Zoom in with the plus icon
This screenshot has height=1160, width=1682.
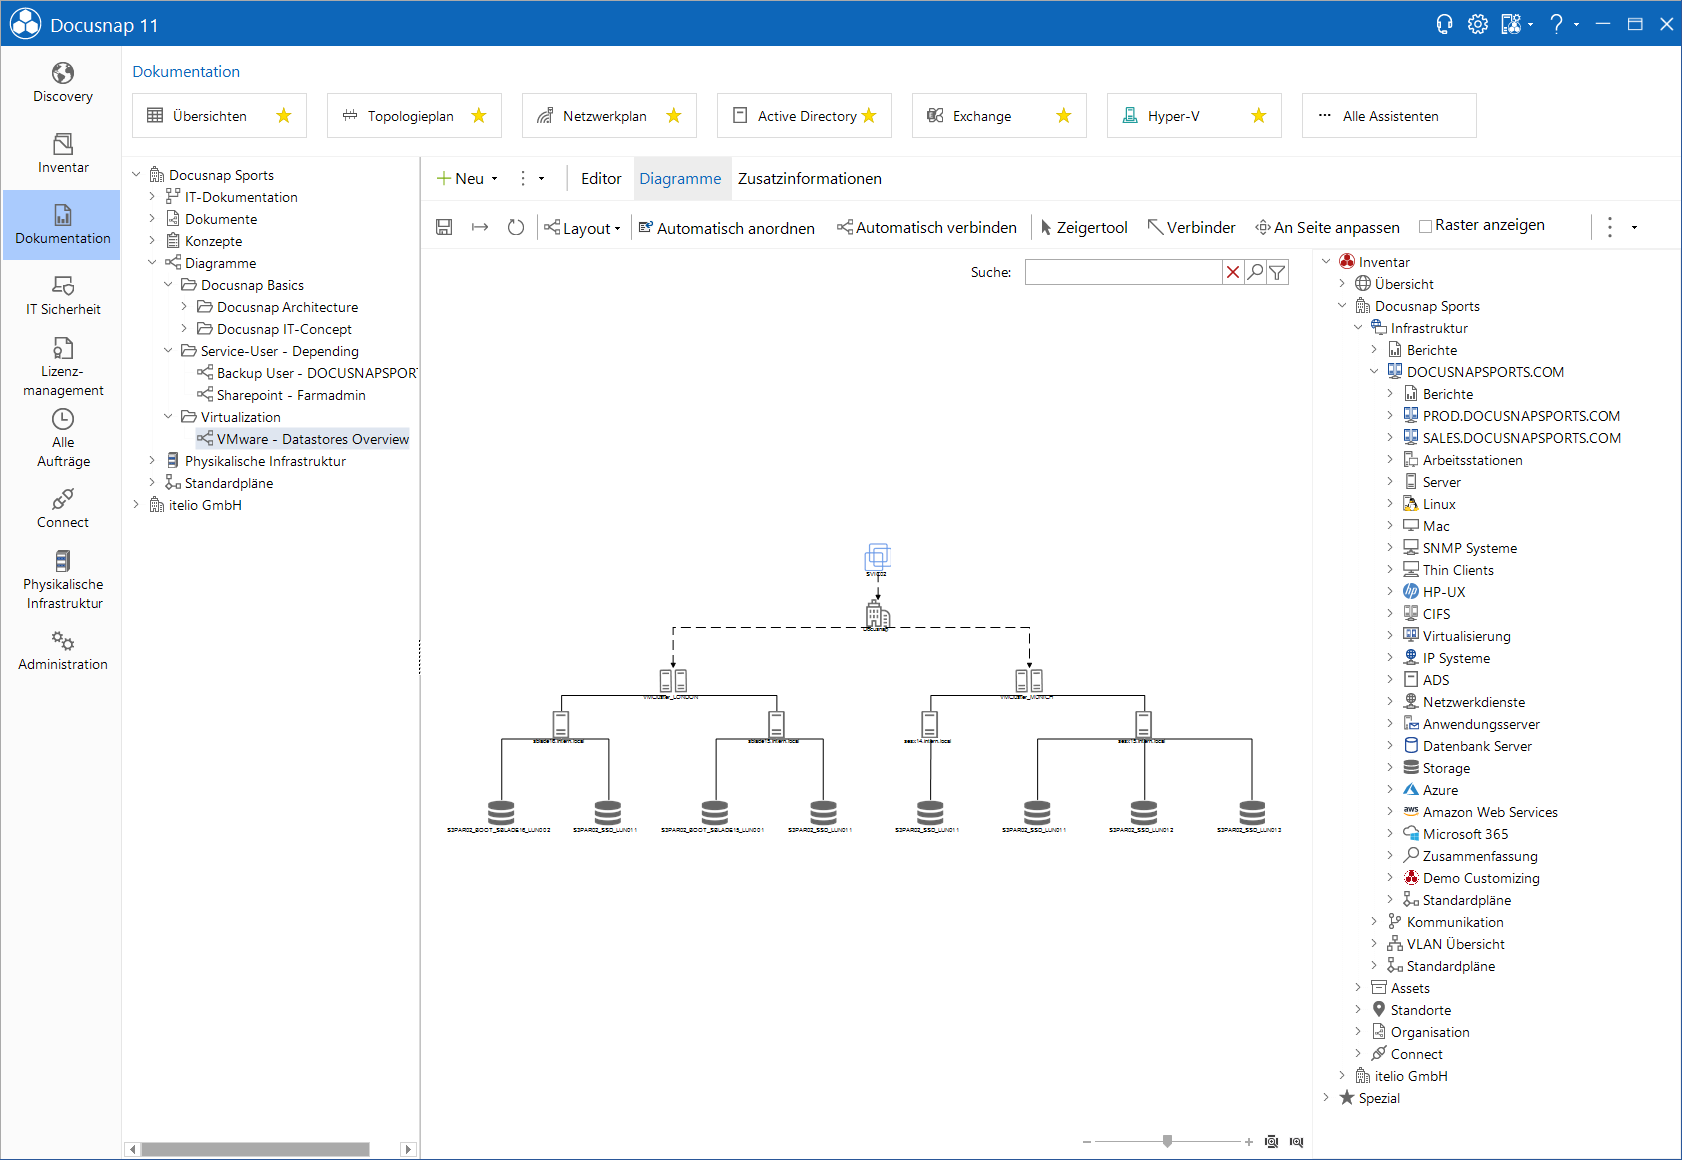(1249, 1142)
